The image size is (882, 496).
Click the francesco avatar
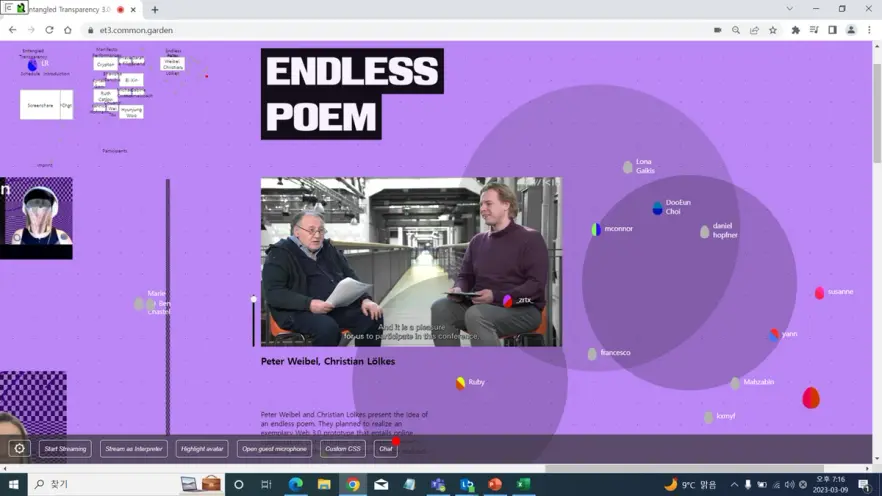[x=592, y=354]
